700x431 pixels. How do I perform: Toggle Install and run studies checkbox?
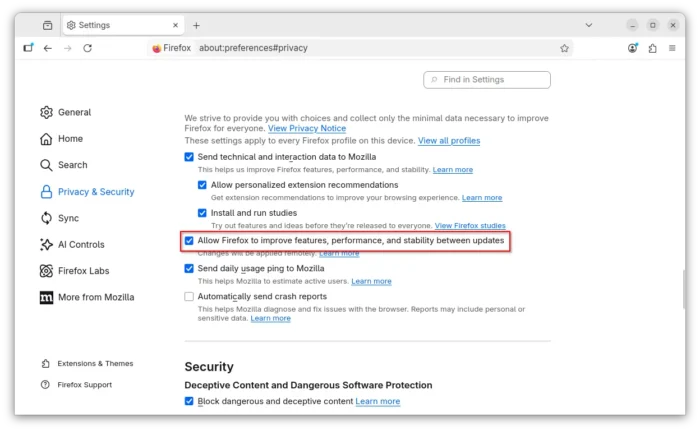point(202,213)
